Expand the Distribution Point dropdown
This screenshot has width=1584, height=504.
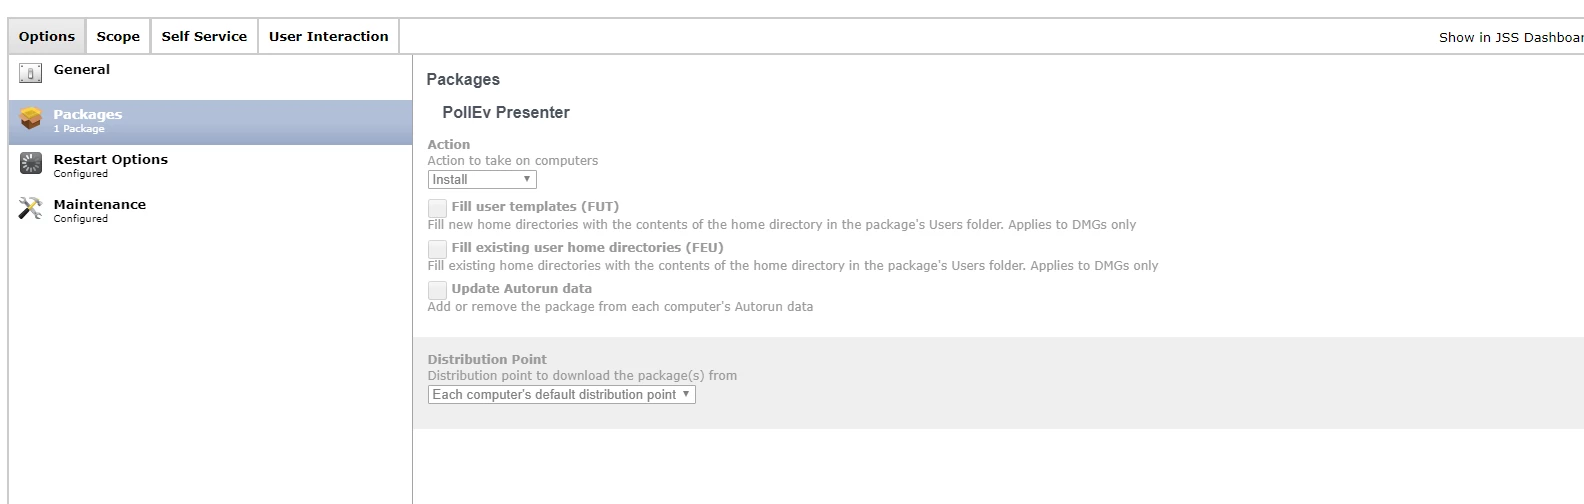point(561,395)
